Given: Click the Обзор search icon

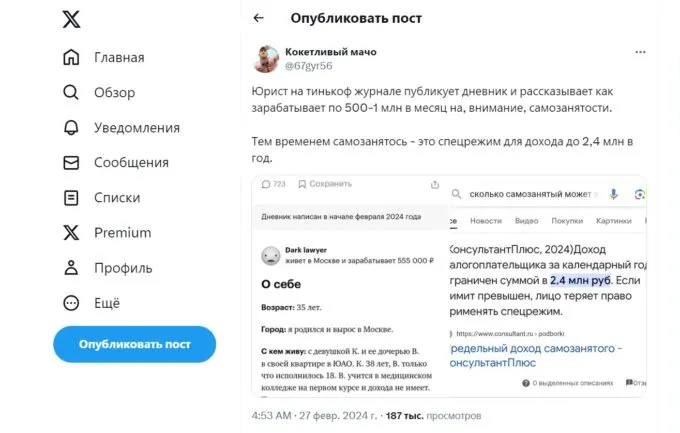Looking at the screenshot, I should [71, 92].
